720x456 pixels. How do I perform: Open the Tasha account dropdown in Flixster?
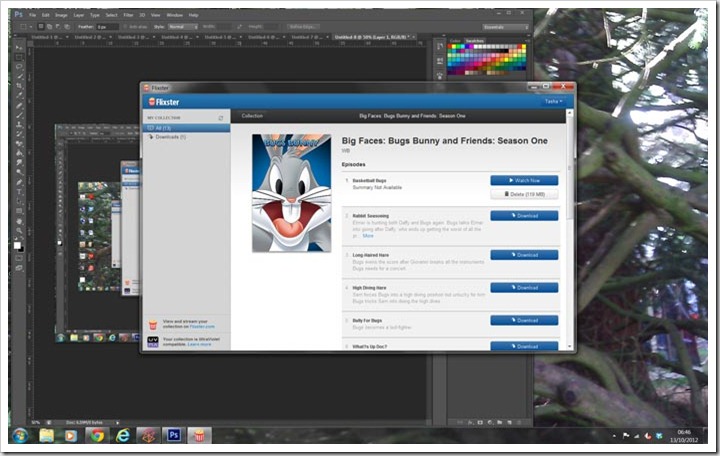point(553,101)
